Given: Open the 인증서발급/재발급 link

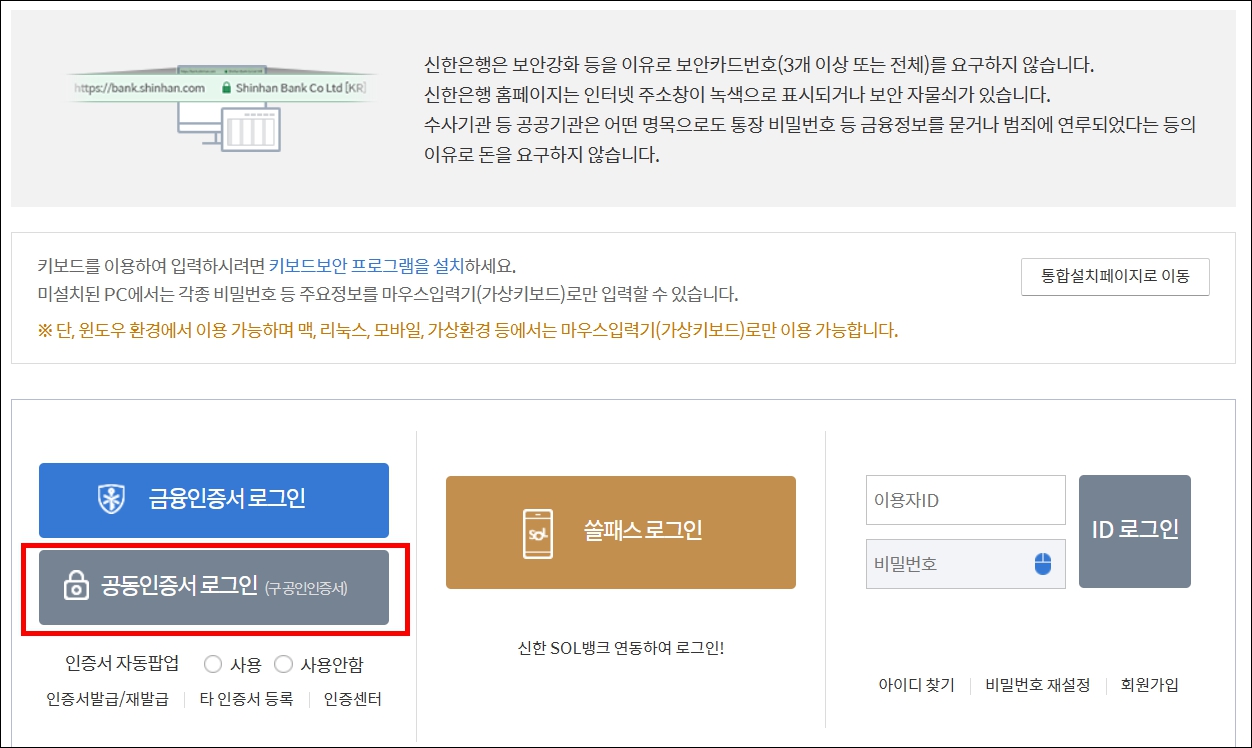Looking at the screenshot, I should [x=107, y=699].
